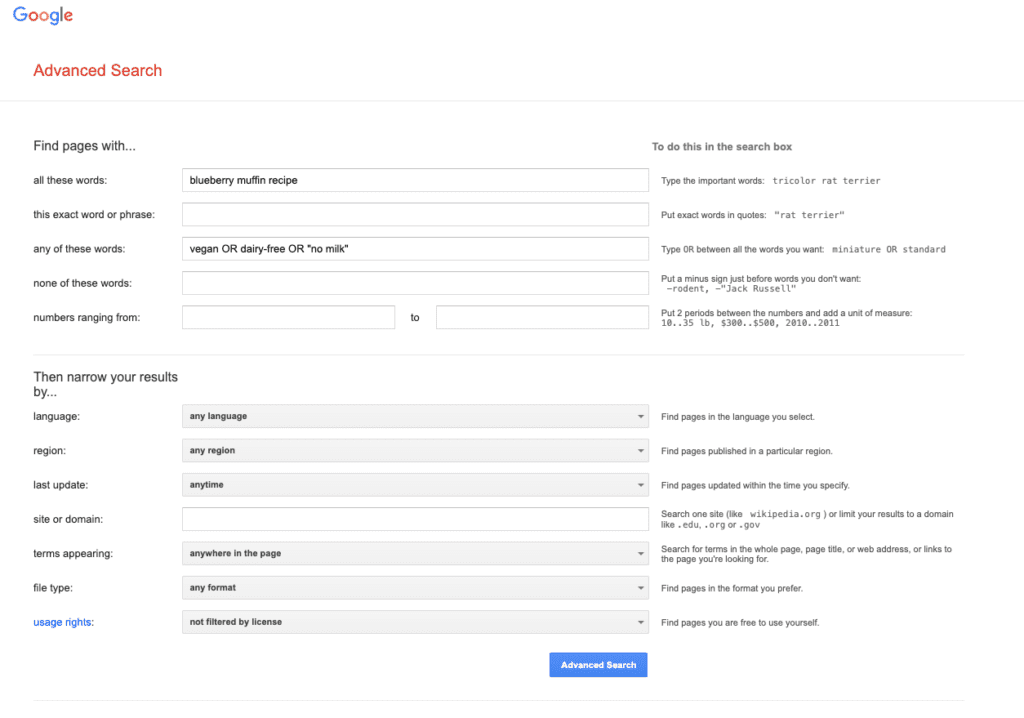Expand the file type dropdown
This screenshot has height=718, width=1024.
pos(415,588)
